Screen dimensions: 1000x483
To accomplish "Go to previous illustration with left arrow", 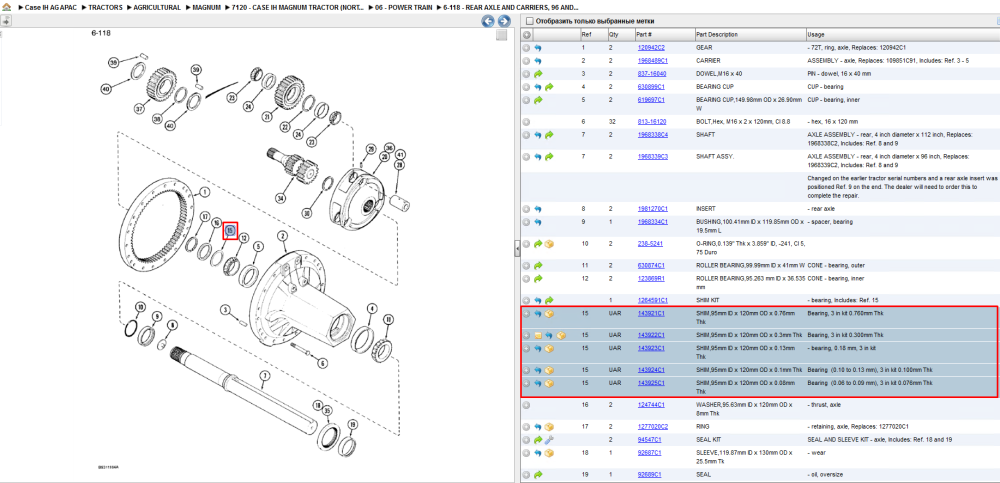I will pyautogui.click(x=488, y=21).
